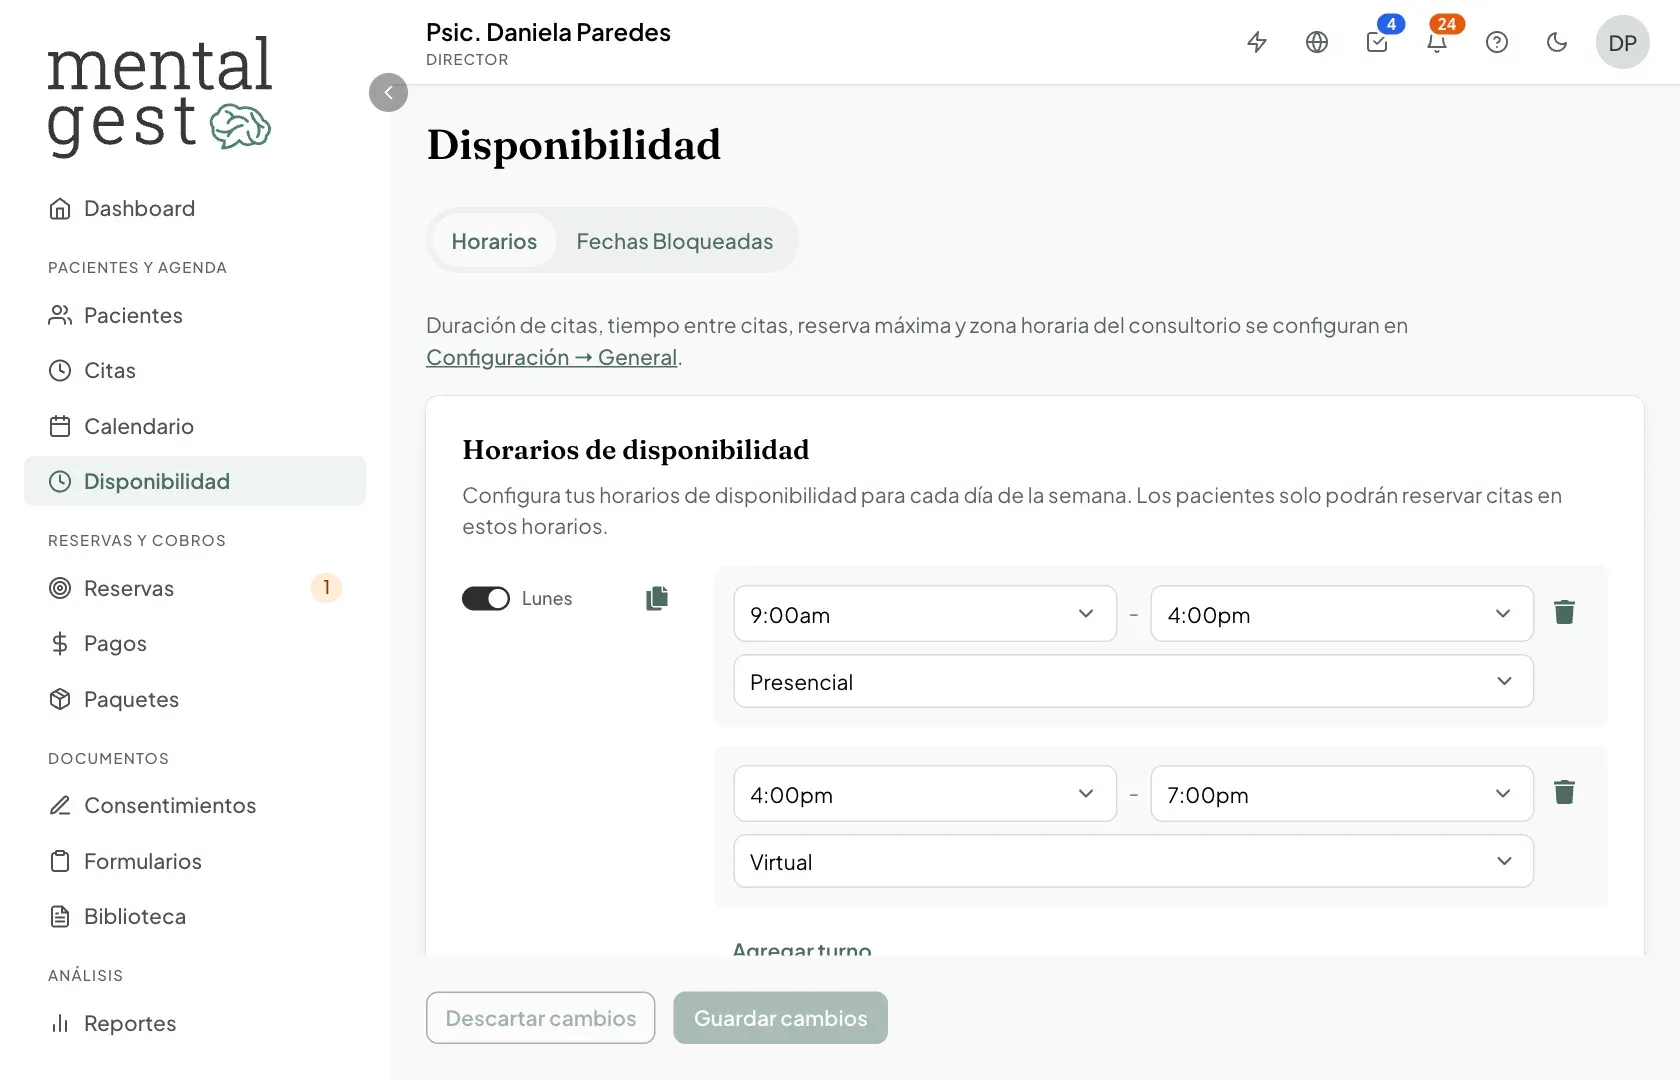Copy Lunes schedule with the copy icon
Screen dimensions: 1680x1080
pos(657,598)
